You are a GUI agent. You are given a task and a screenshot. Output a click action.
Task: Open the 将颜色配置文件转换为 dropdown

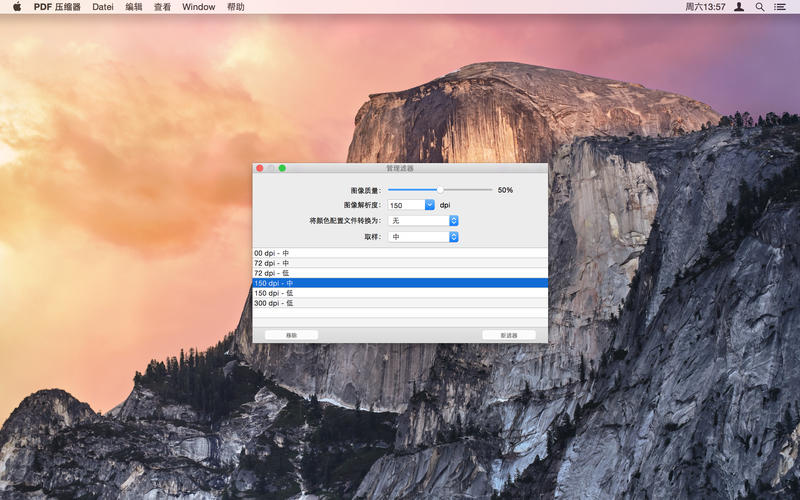pyautogui.click(x=424, y=220)
